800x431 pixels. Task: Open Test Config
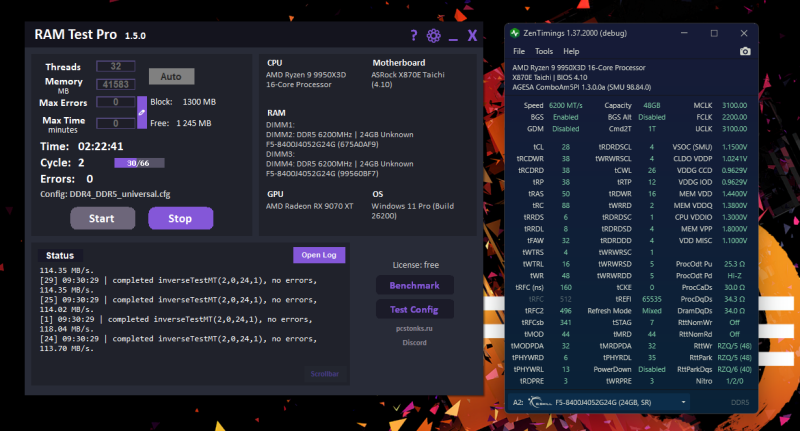coord(415,309)
